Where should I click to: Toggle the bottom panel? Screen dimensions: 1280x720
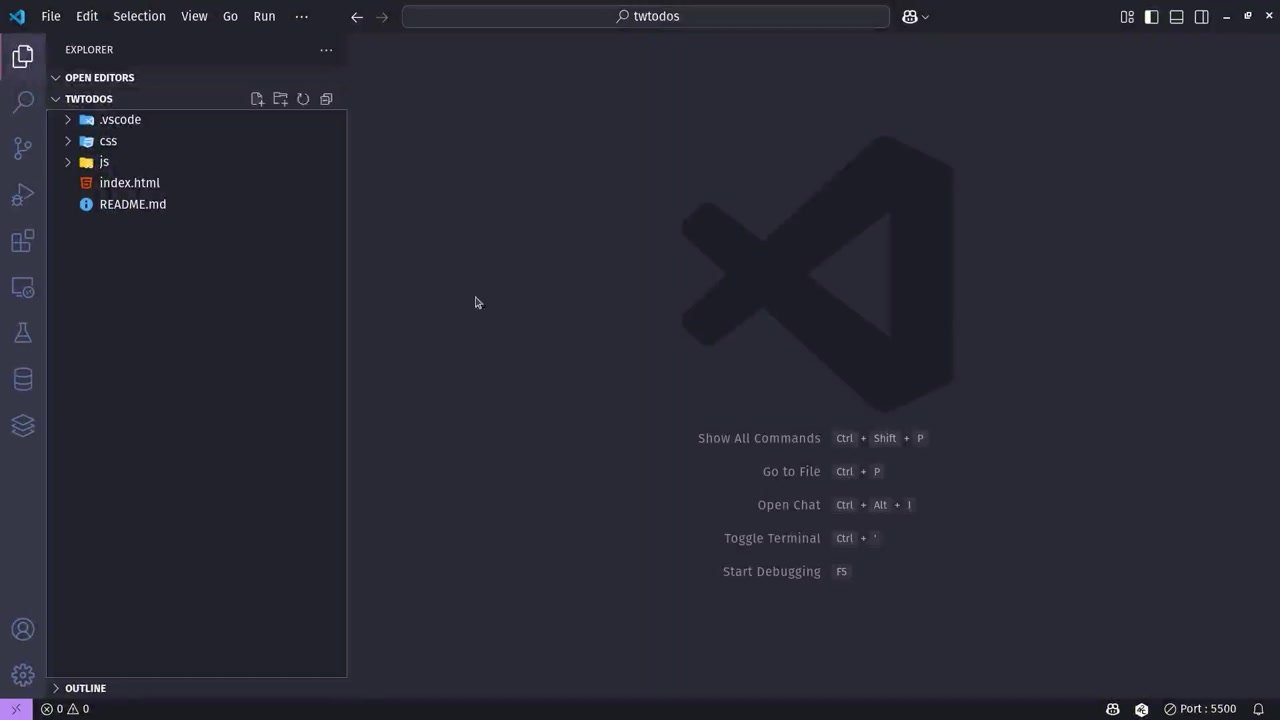click(1177, 17)
